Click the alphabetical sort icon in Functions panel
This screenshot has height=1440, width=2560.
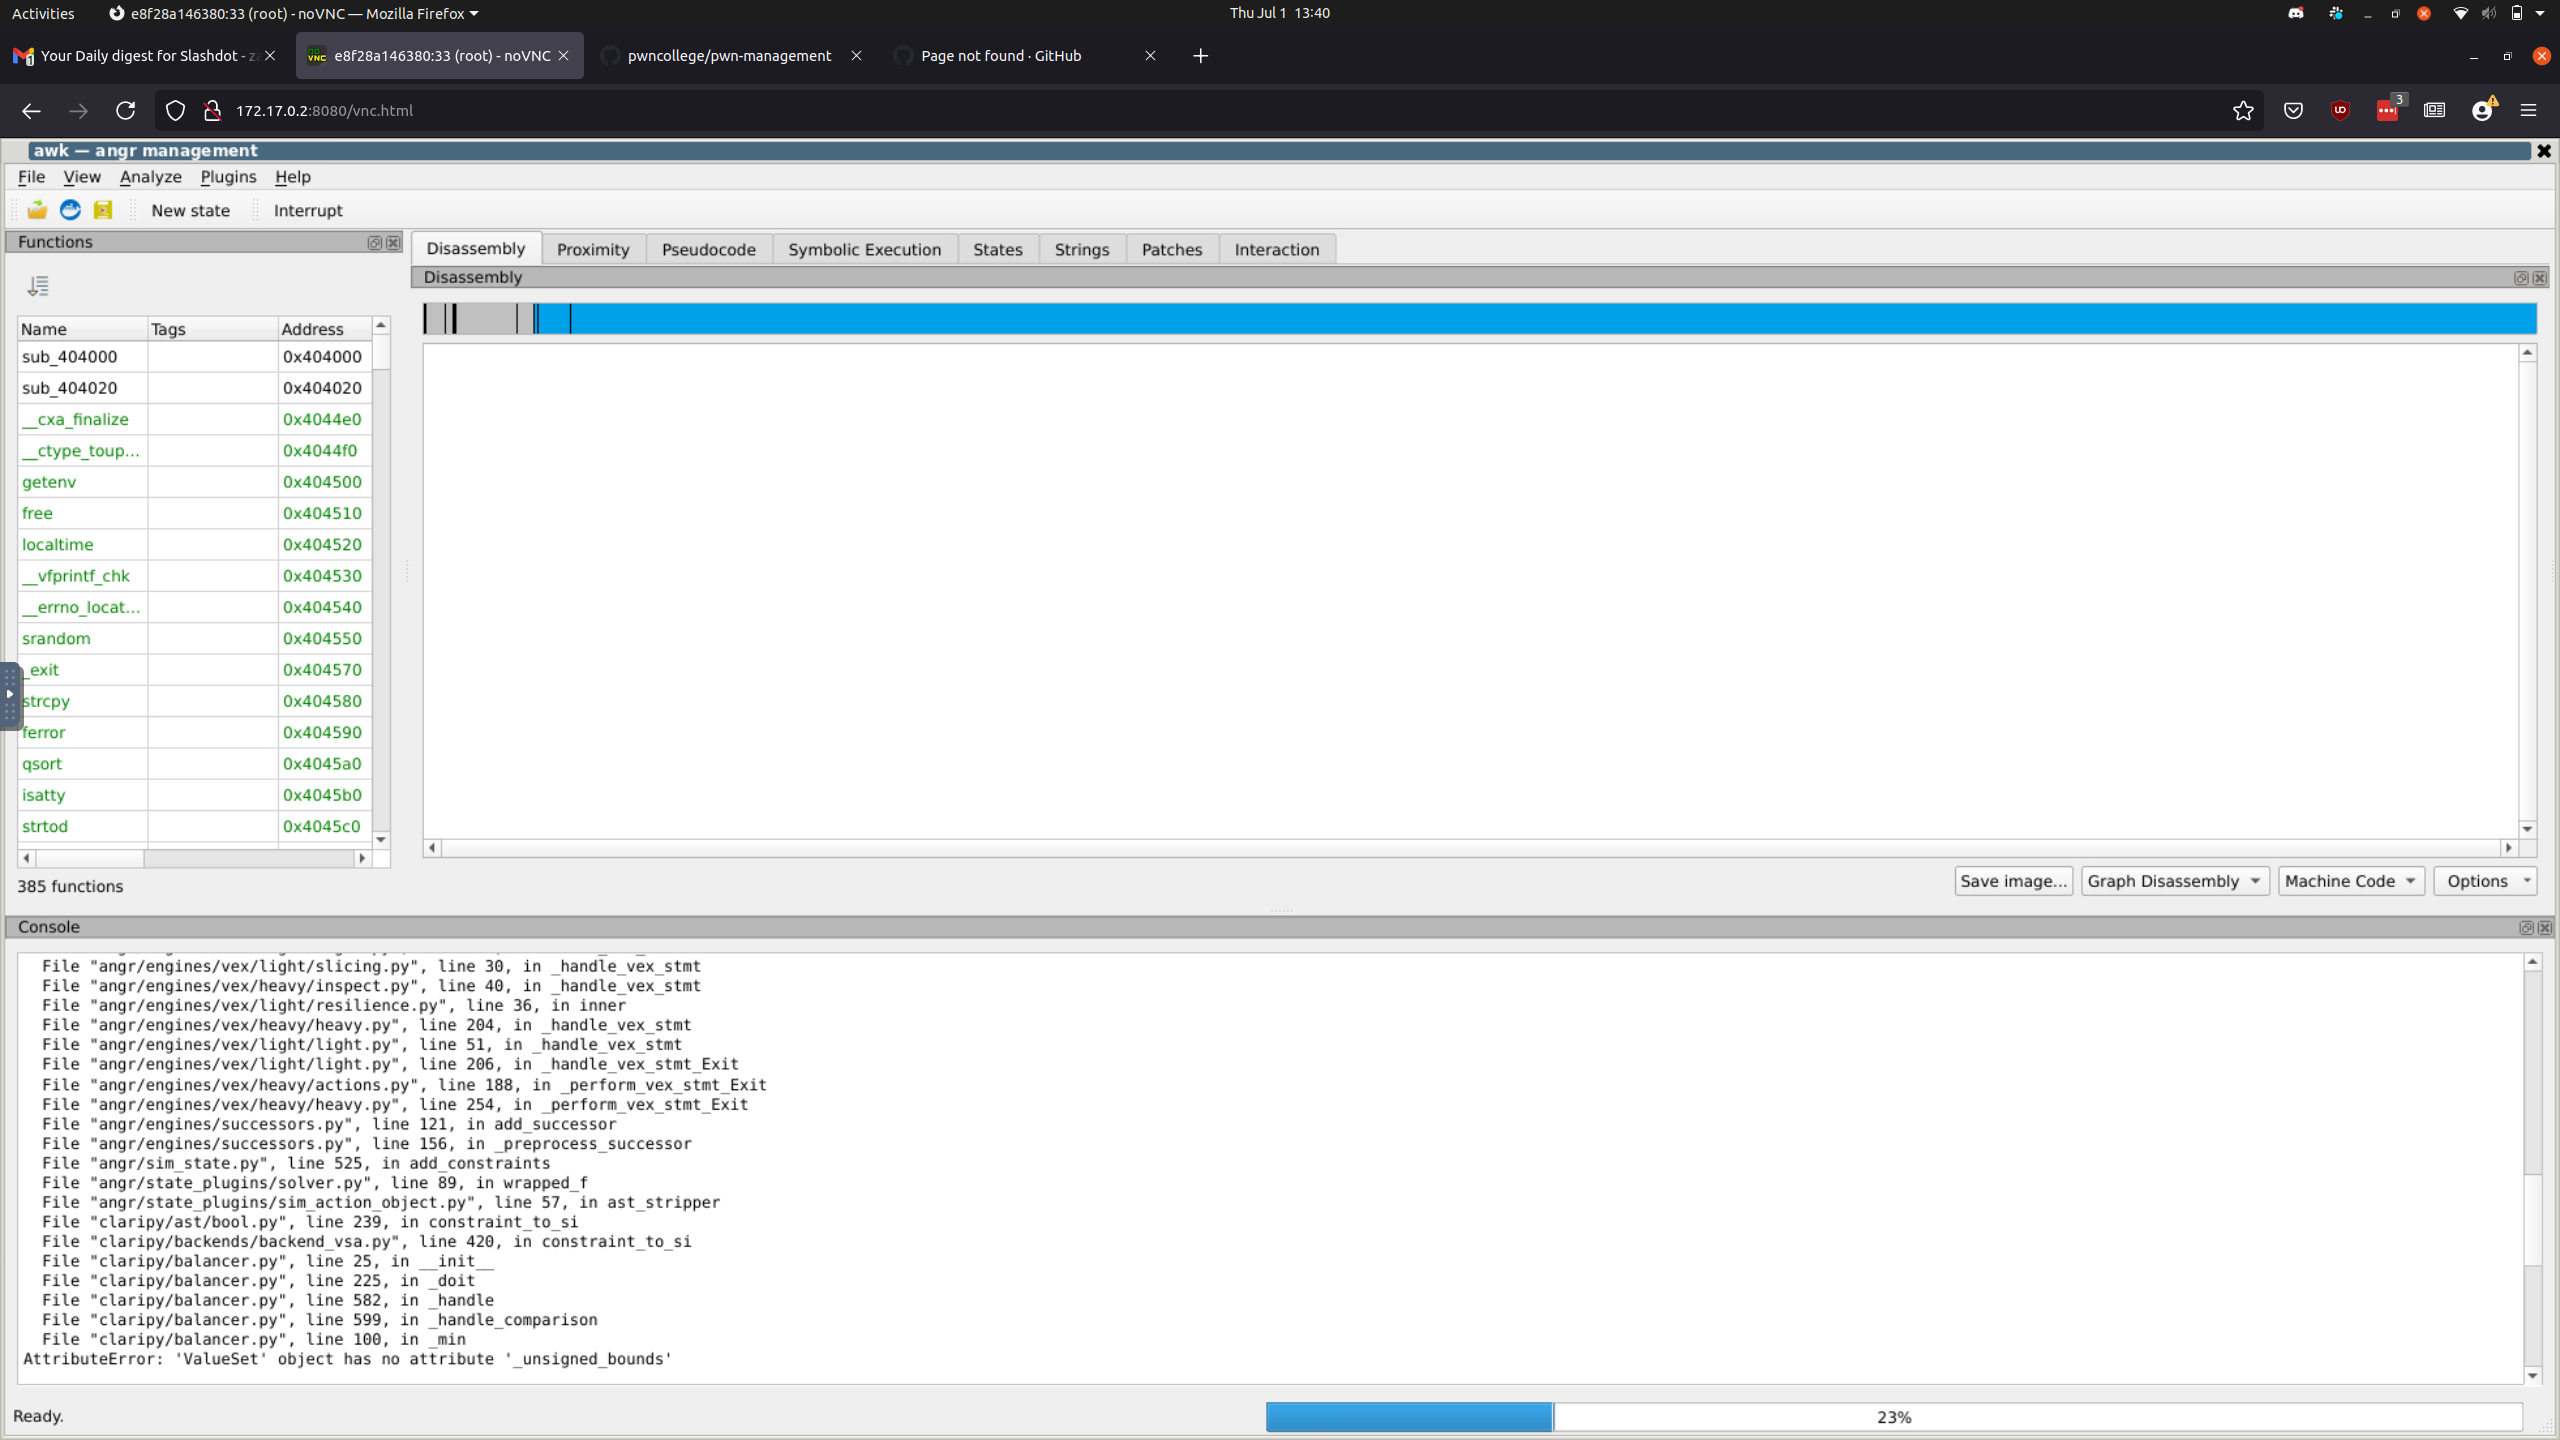coord(39,286)
